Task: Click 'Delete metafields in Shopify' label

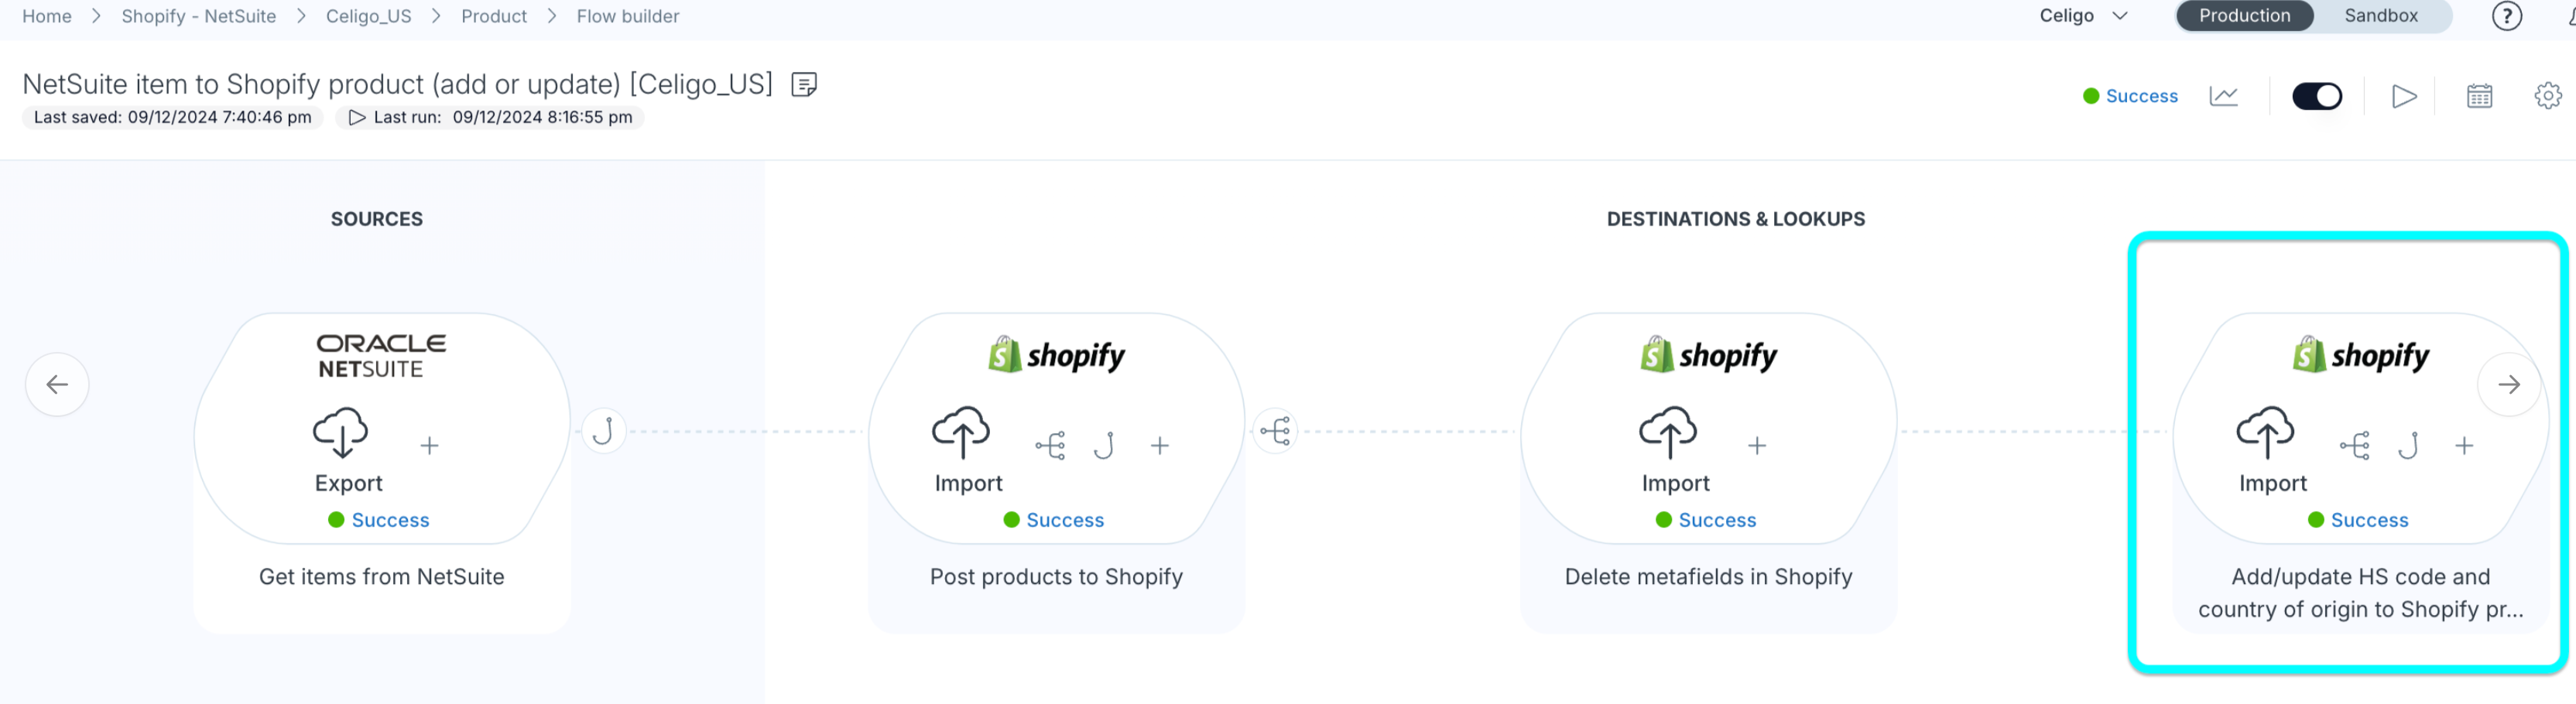Action: click(x=1708, y=577)
